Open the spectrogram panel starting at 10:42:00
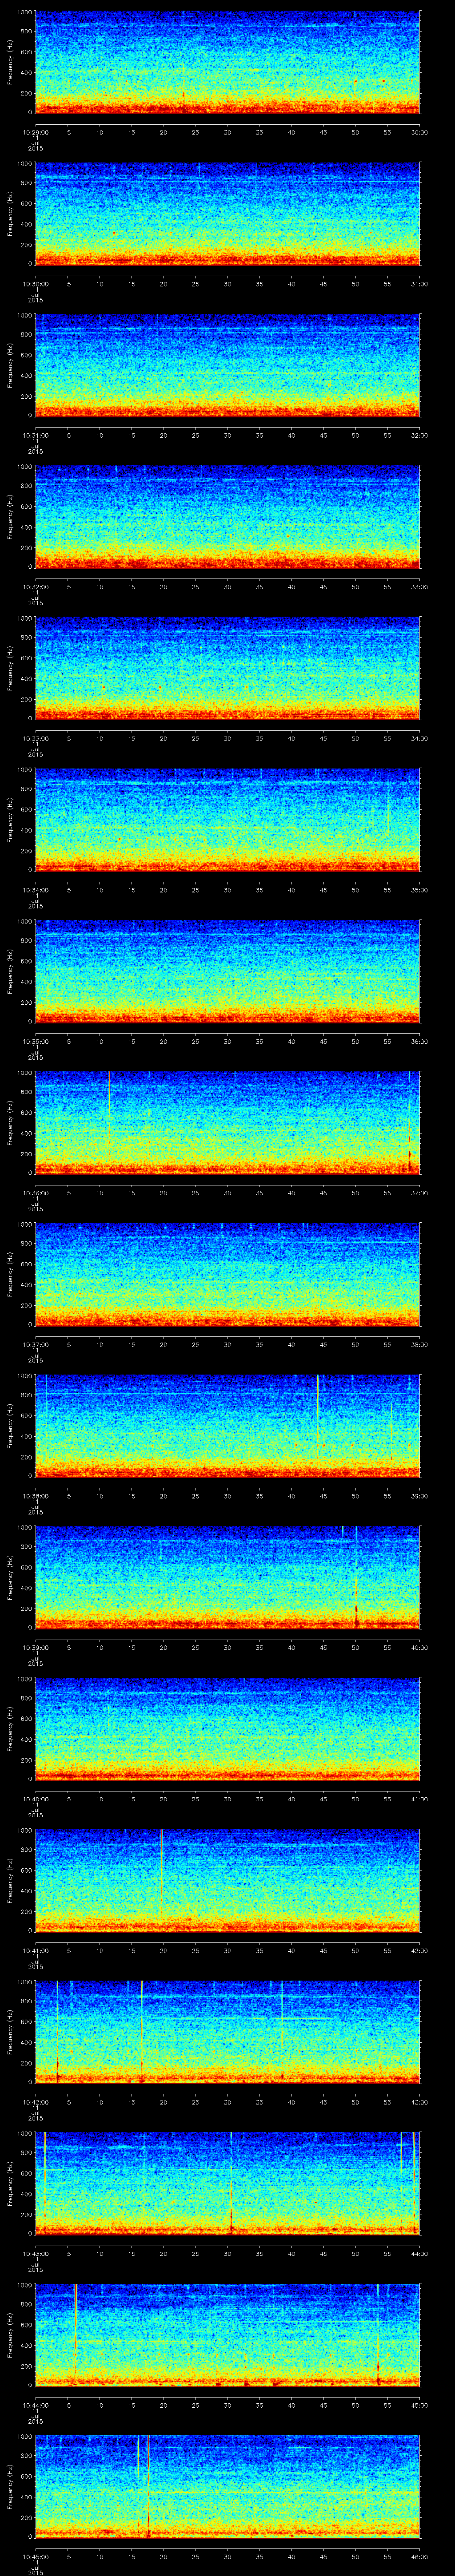The image size is (455, 2576). [x=227, y=2032]
